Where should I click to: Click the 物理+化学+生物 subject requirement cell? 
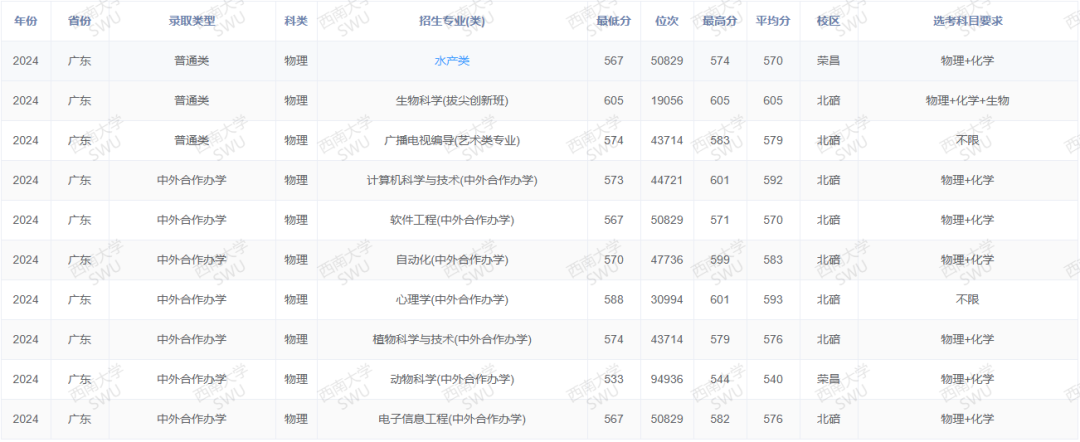(968, 101)
